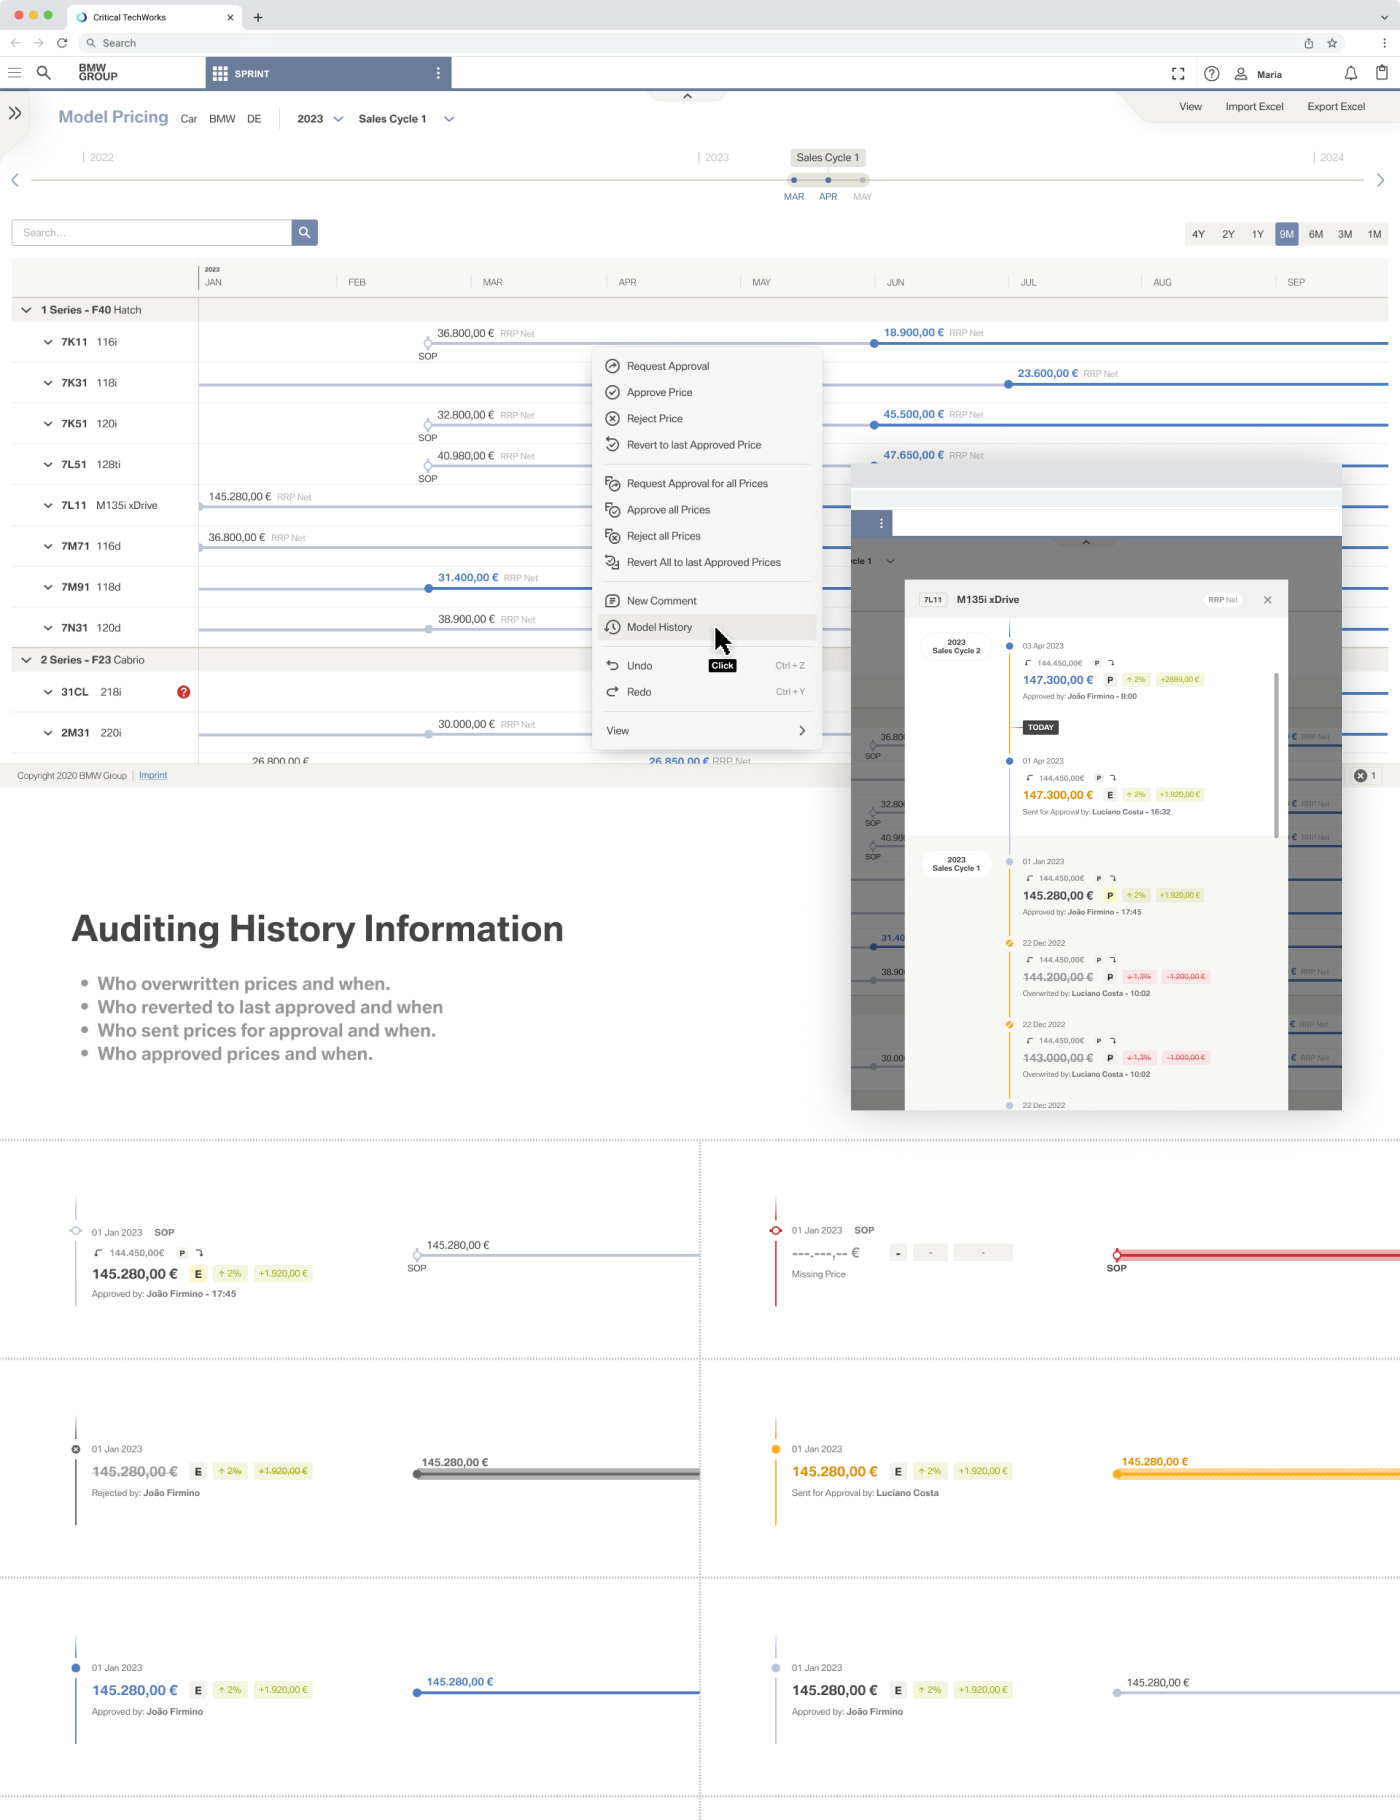Click the blue search button

click(x=304, y=232)
